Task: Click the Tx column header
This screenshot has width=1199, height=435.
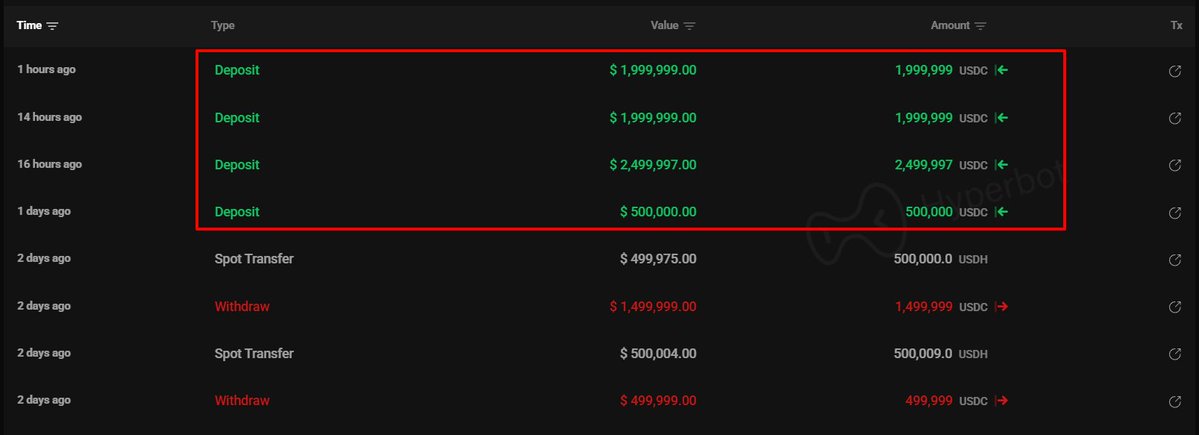Action: pyautogui.click(x=1176, y=25)
